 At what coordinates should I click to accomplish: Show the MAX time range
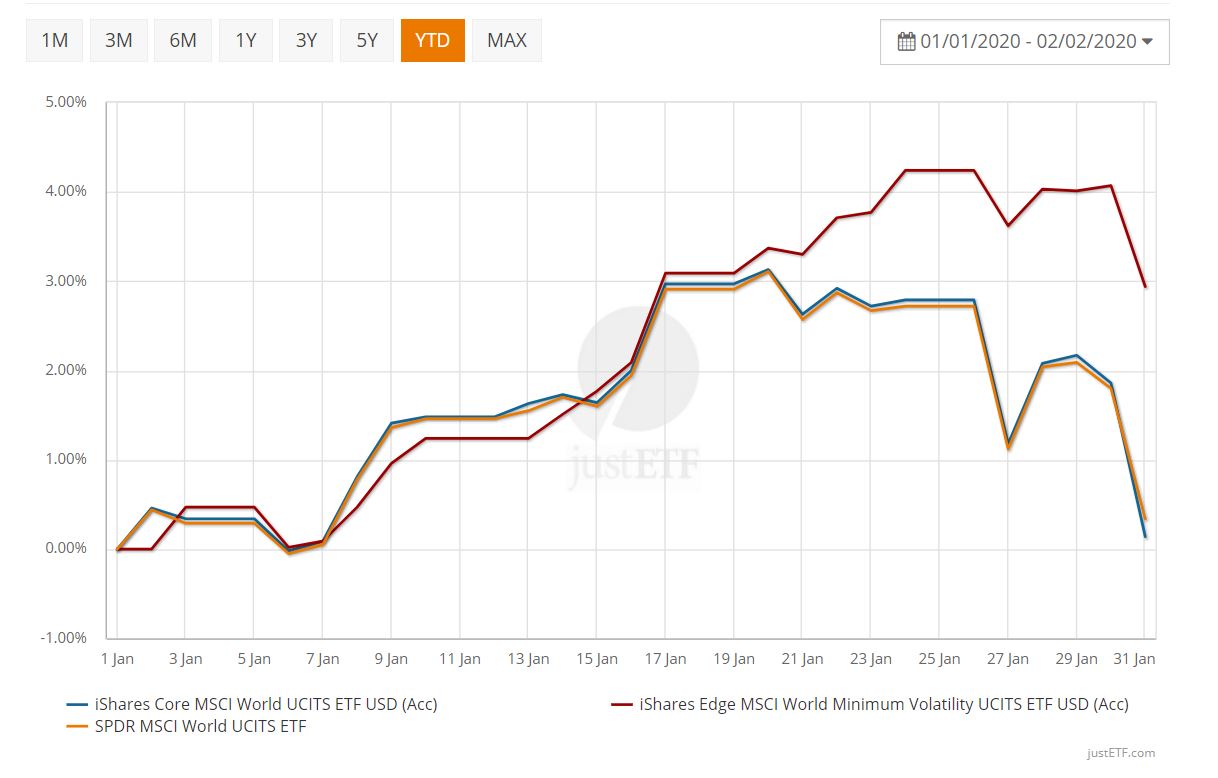coord(507,41)
